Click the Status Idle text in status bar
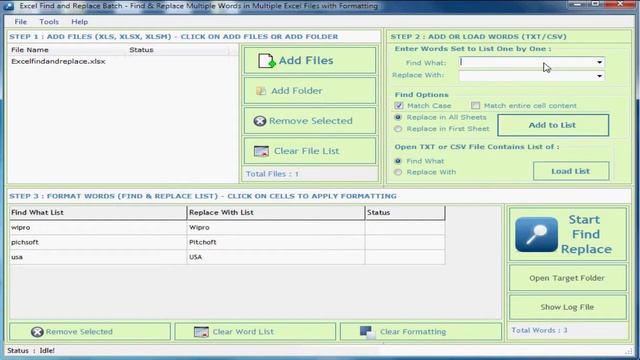 (31, 351)
